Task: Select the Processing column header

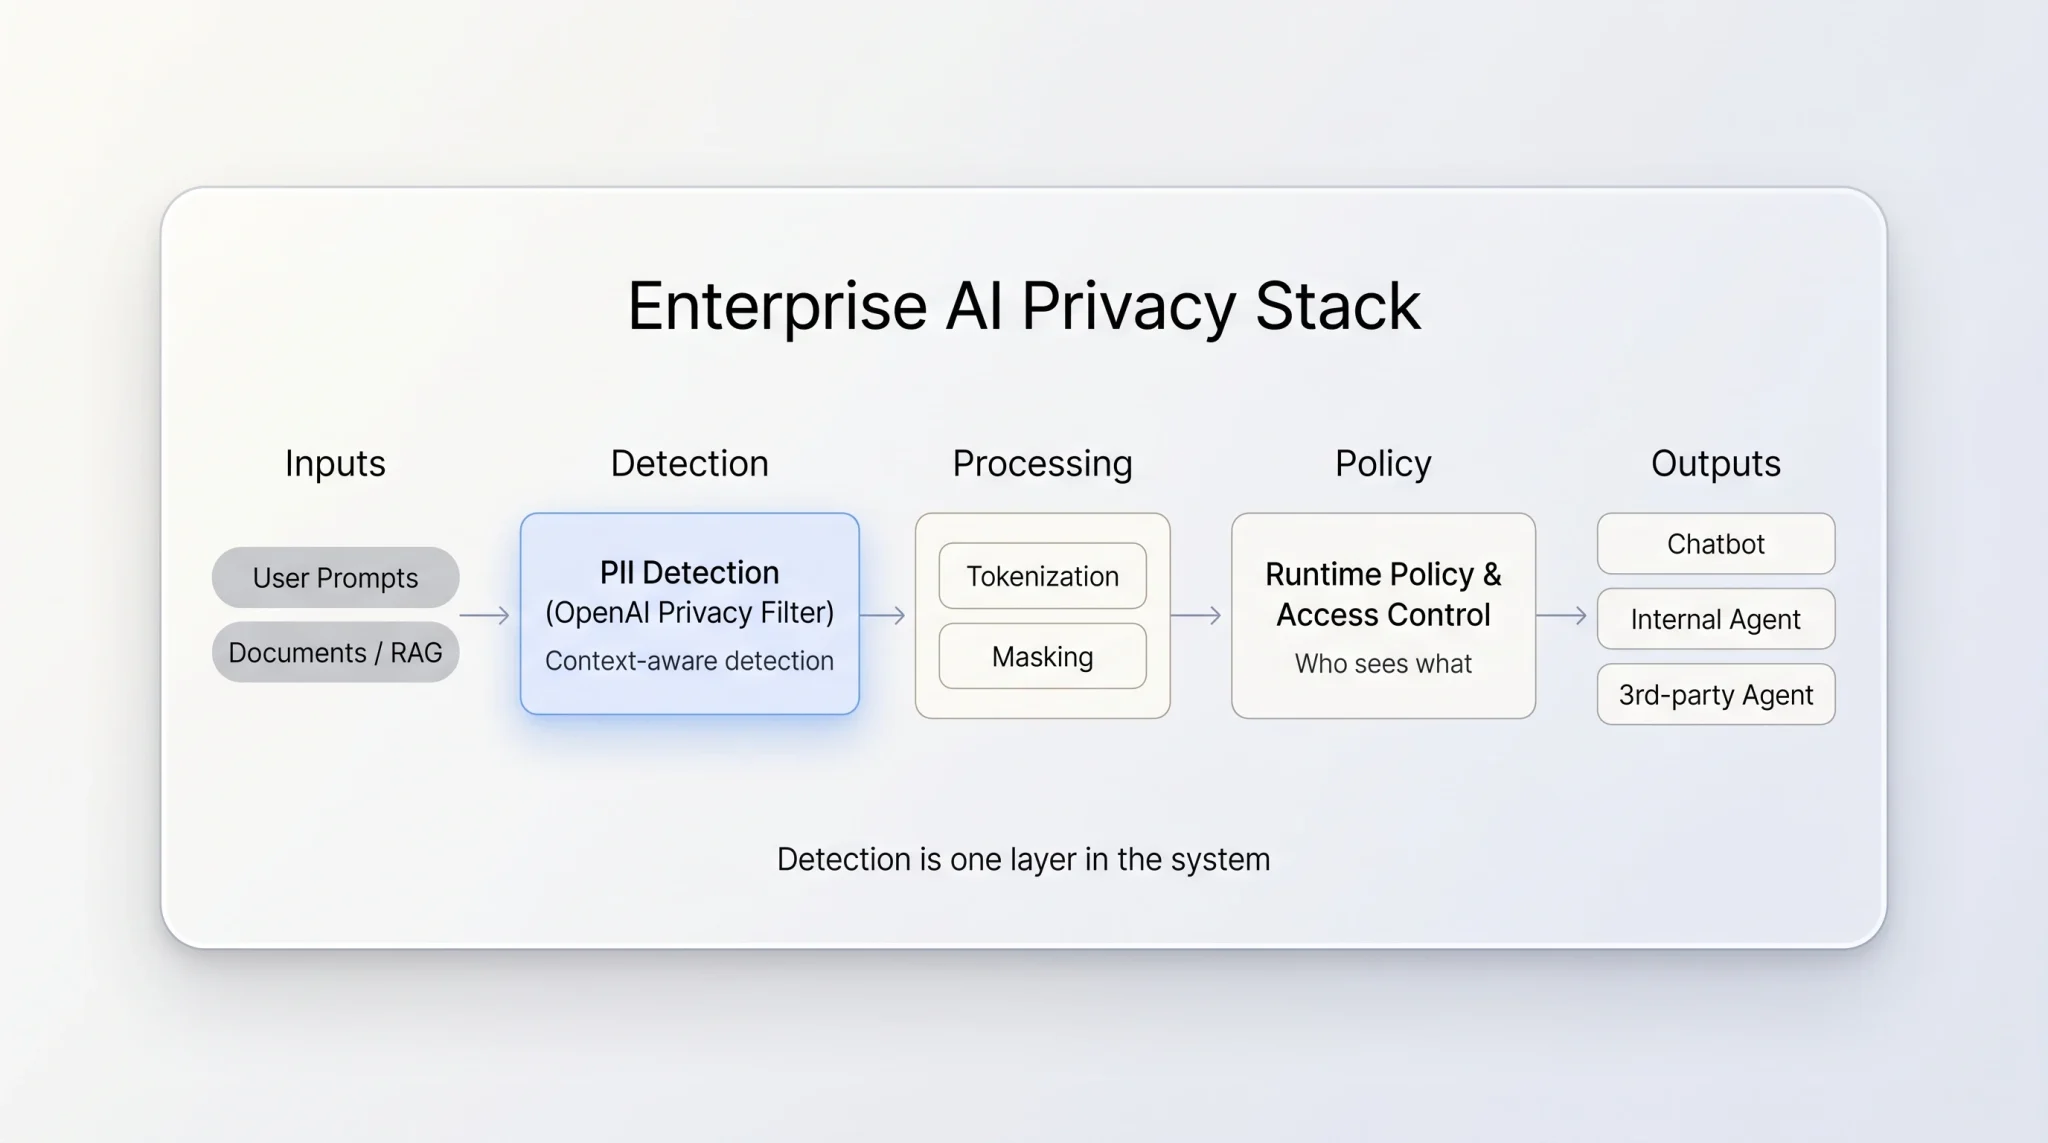Action: coord(1042,463)
